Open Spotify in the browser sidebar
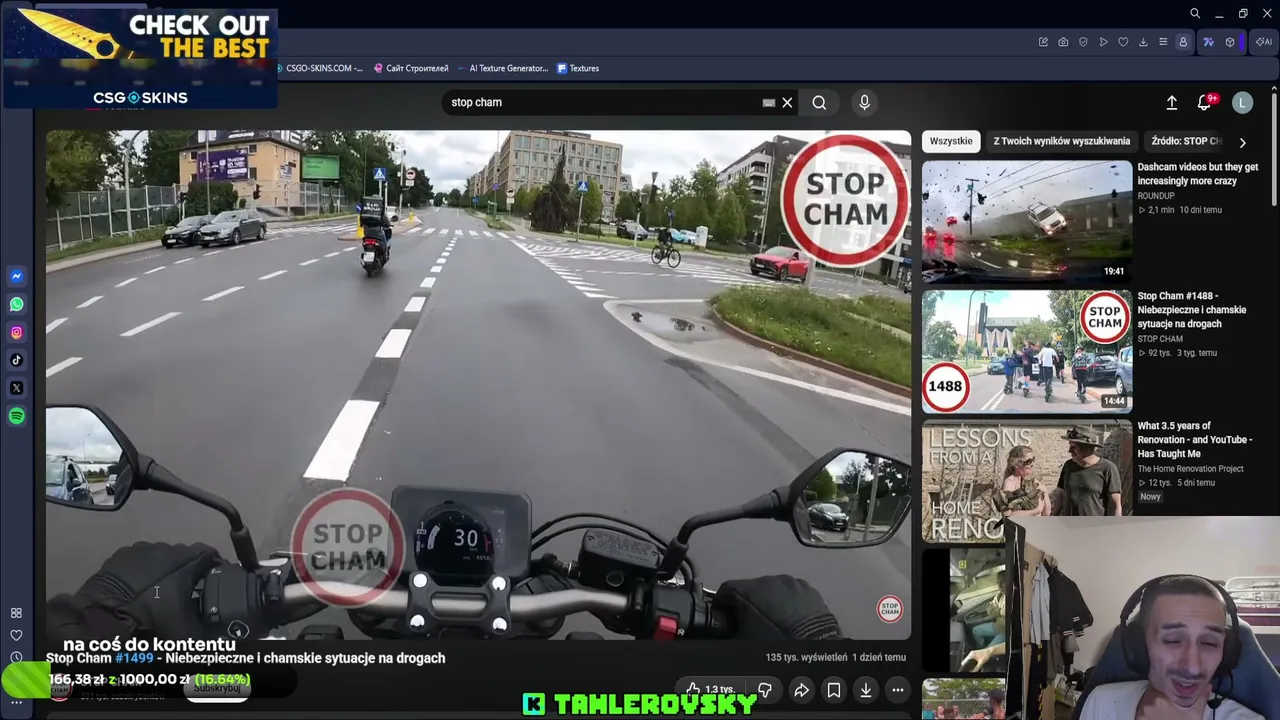The width and height of the screenshot is (1280, 720). [x=16, y=416]
